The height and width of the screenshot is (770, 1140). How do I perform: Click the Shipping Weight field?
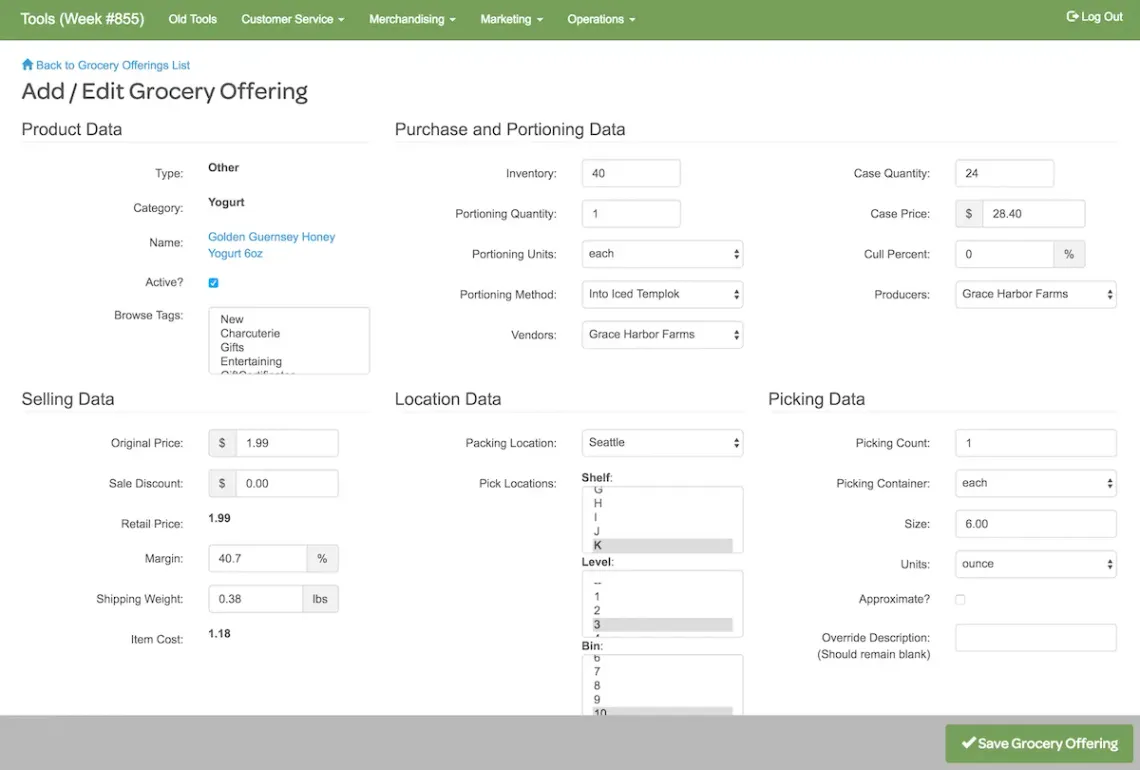(x=255, y=599)
